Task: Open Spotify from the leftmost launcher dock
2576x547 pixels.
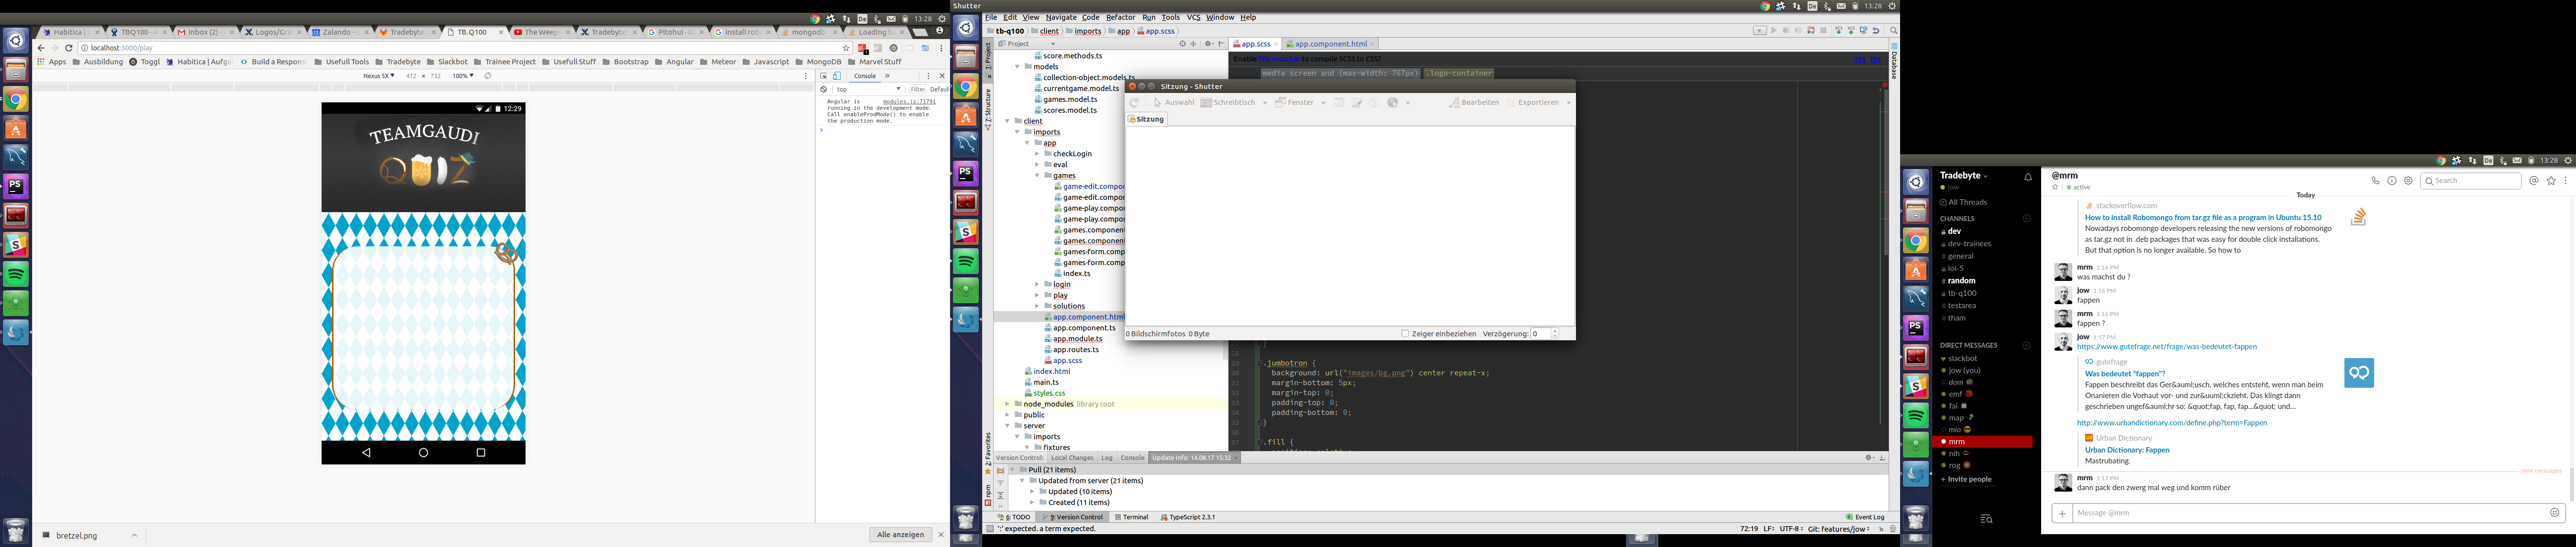Action: [x=16, y=273]
